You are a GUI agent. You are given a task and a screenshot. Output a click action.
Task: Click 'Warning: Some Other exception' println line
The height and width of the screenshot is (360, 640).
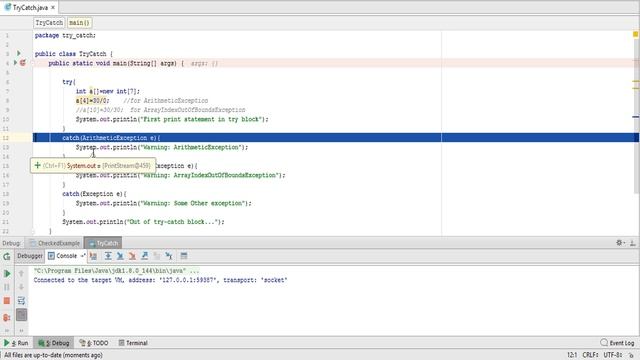click(x=164, y=203)
